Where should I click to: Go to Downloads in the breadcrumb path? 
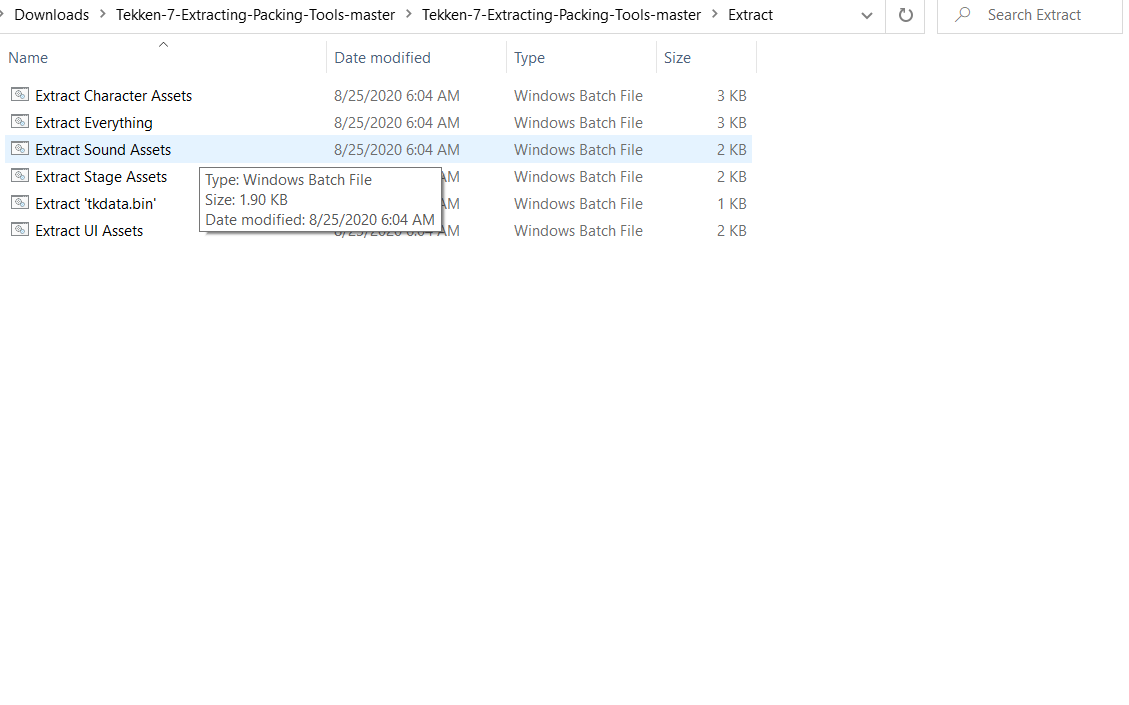pyautogui.click(x=52, y=14)
